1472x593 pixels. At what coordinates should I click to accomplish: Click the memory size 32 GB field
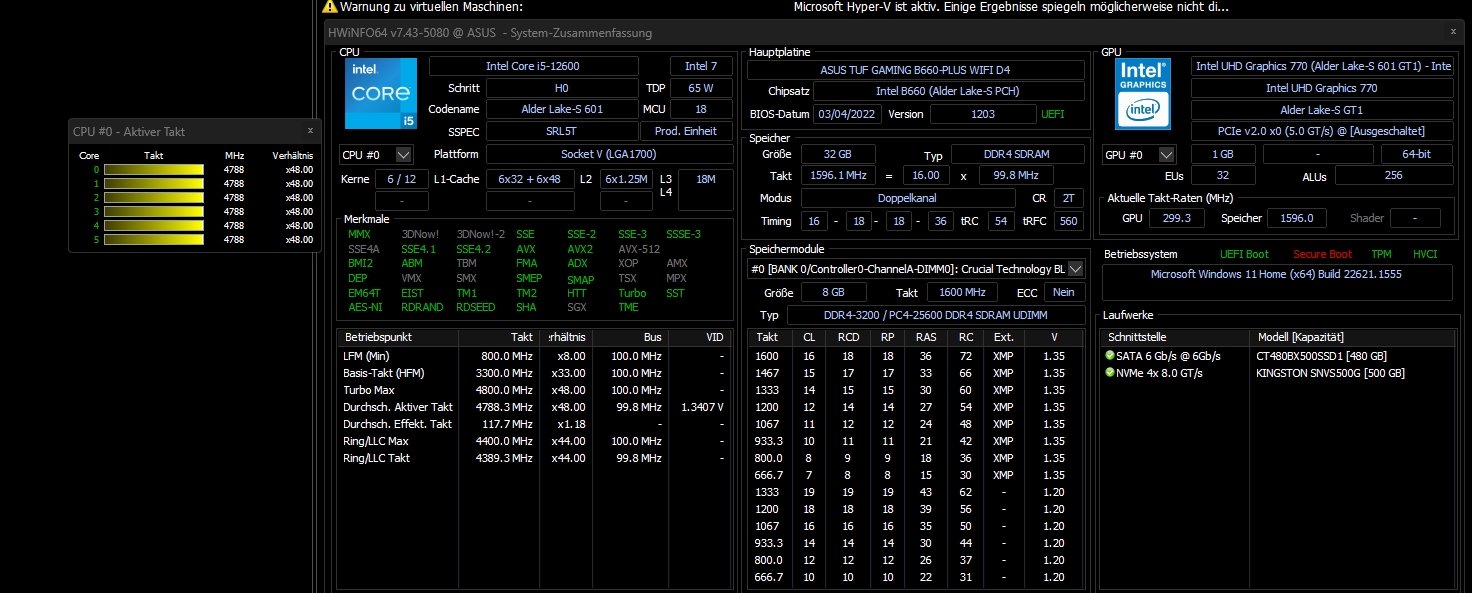(837, 155)
